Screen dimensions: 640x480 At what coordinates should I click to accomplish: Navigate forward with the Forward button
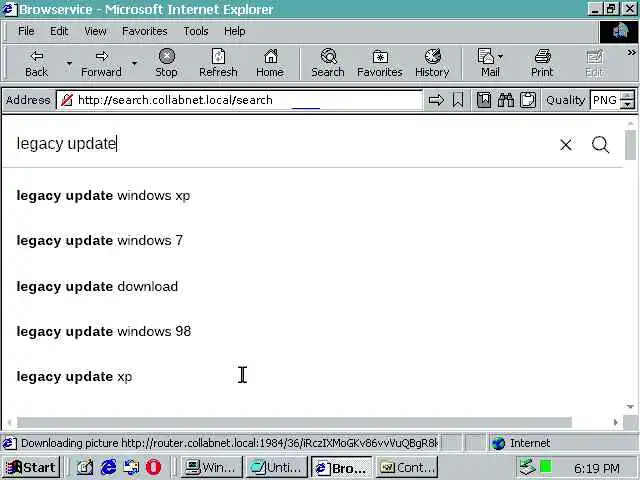101,63
